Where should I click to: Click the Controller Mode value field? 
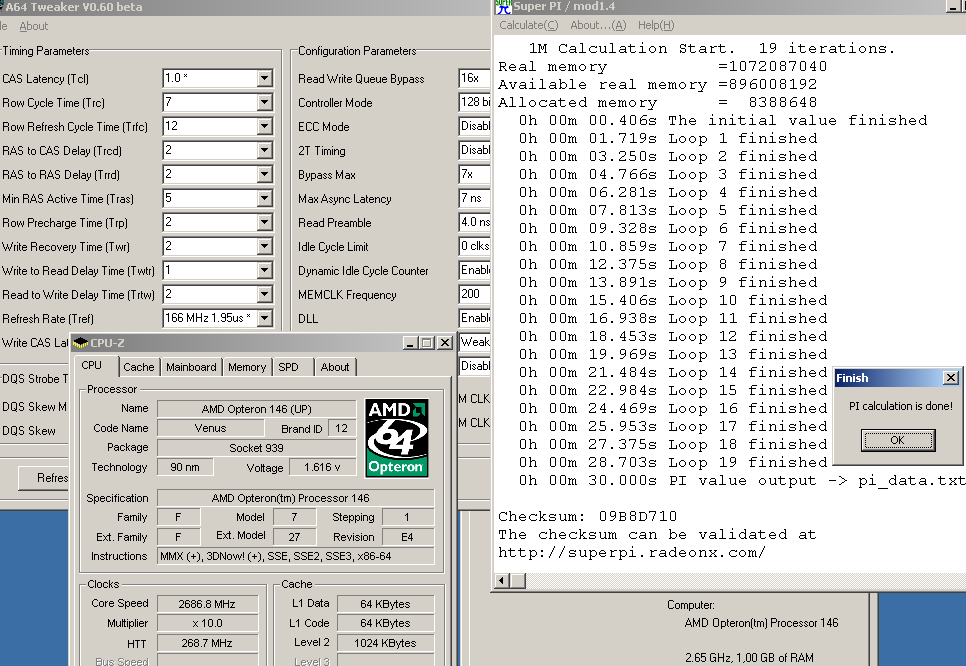[474, 102]
